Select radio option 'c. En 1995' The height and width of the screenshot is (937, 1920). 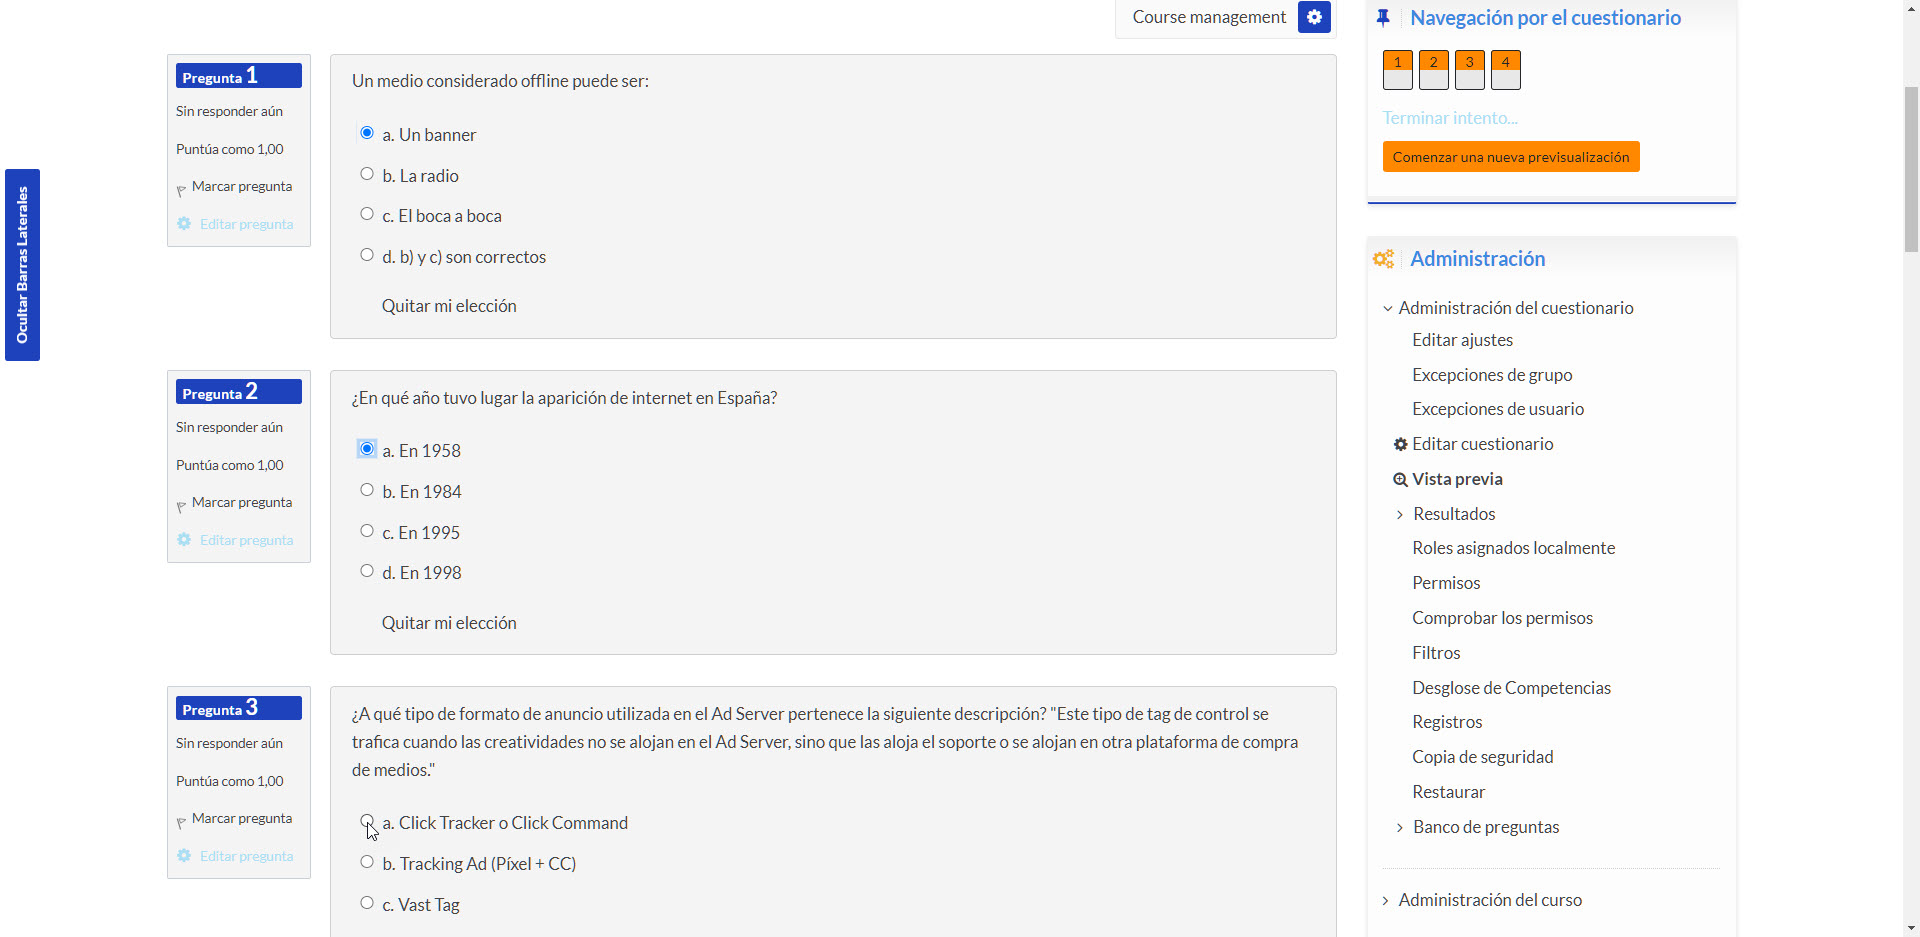tap(367, 531)
